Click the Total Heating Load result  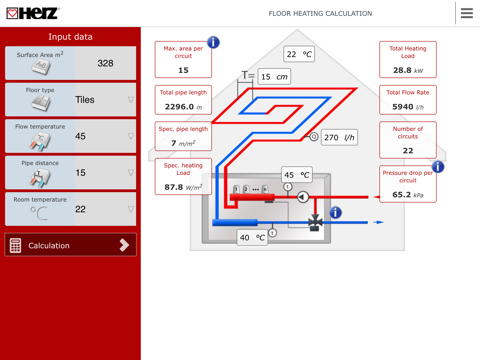point(408,59)
